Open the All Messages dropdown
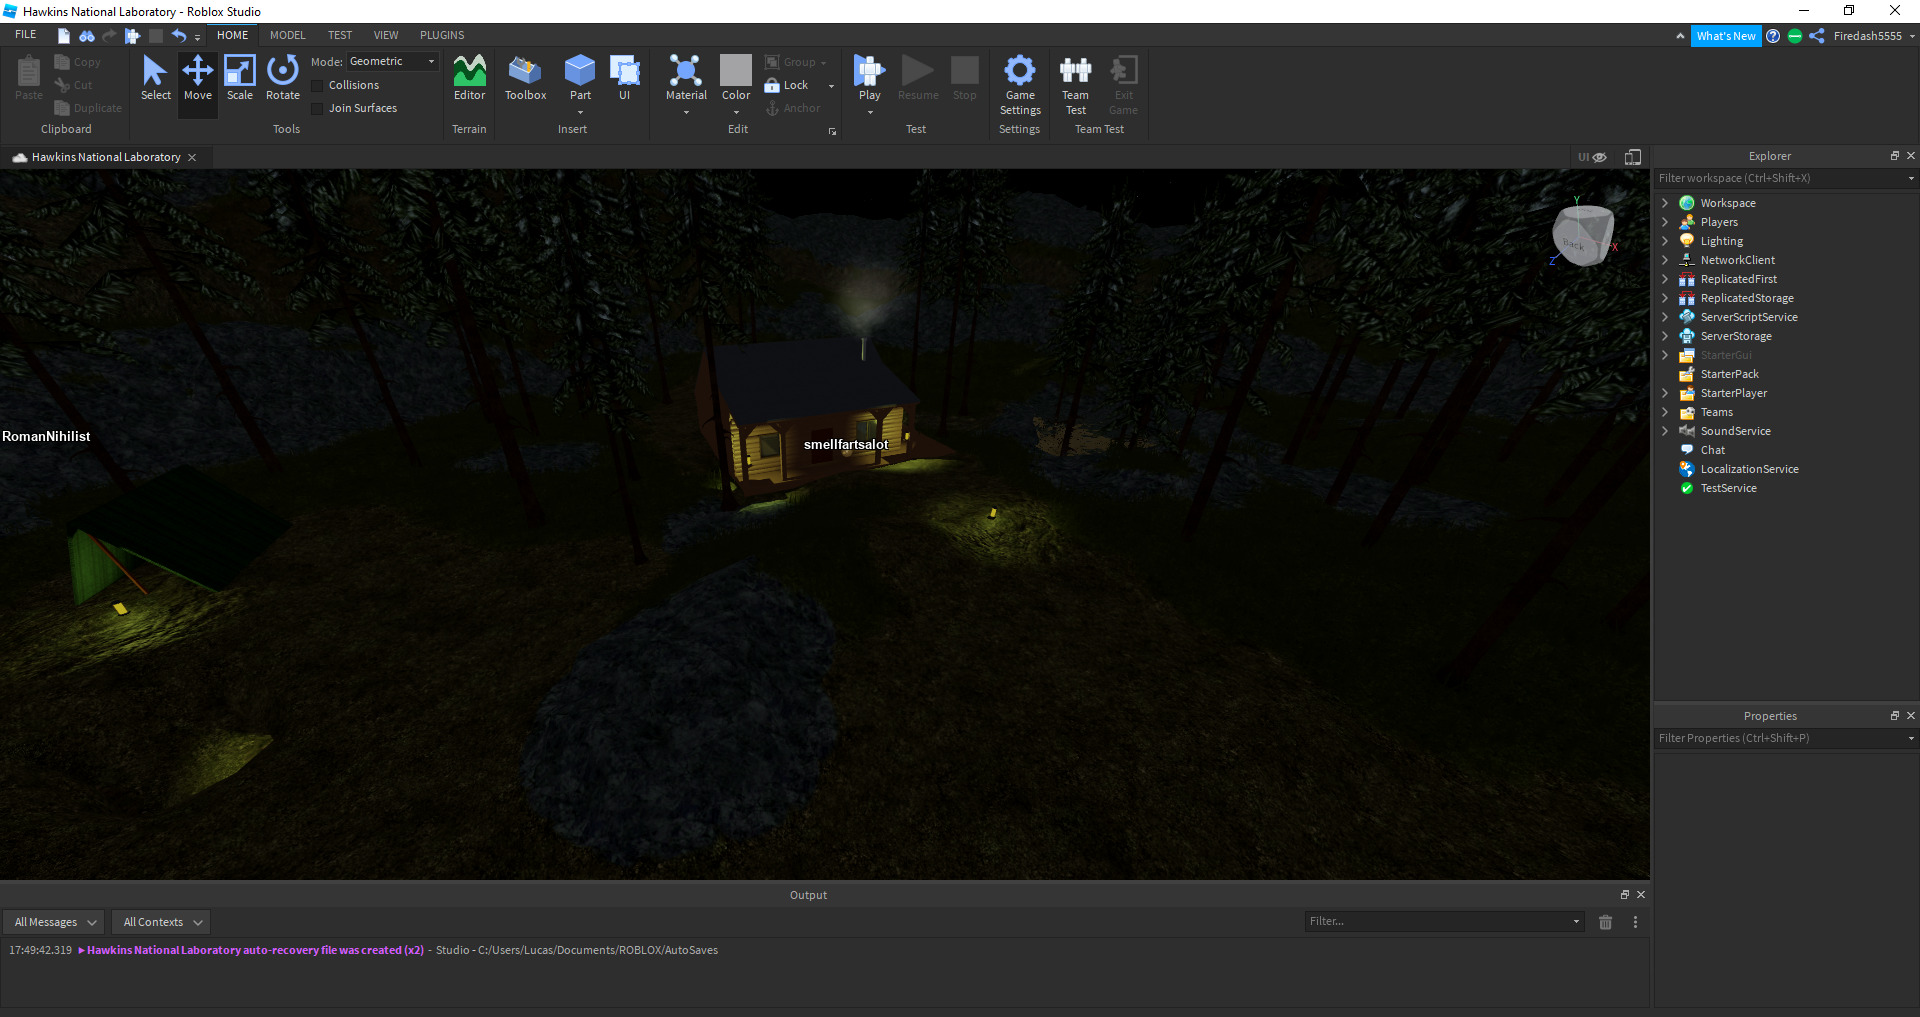This screenshot has width=1920, height=1017. pos(53,922)
